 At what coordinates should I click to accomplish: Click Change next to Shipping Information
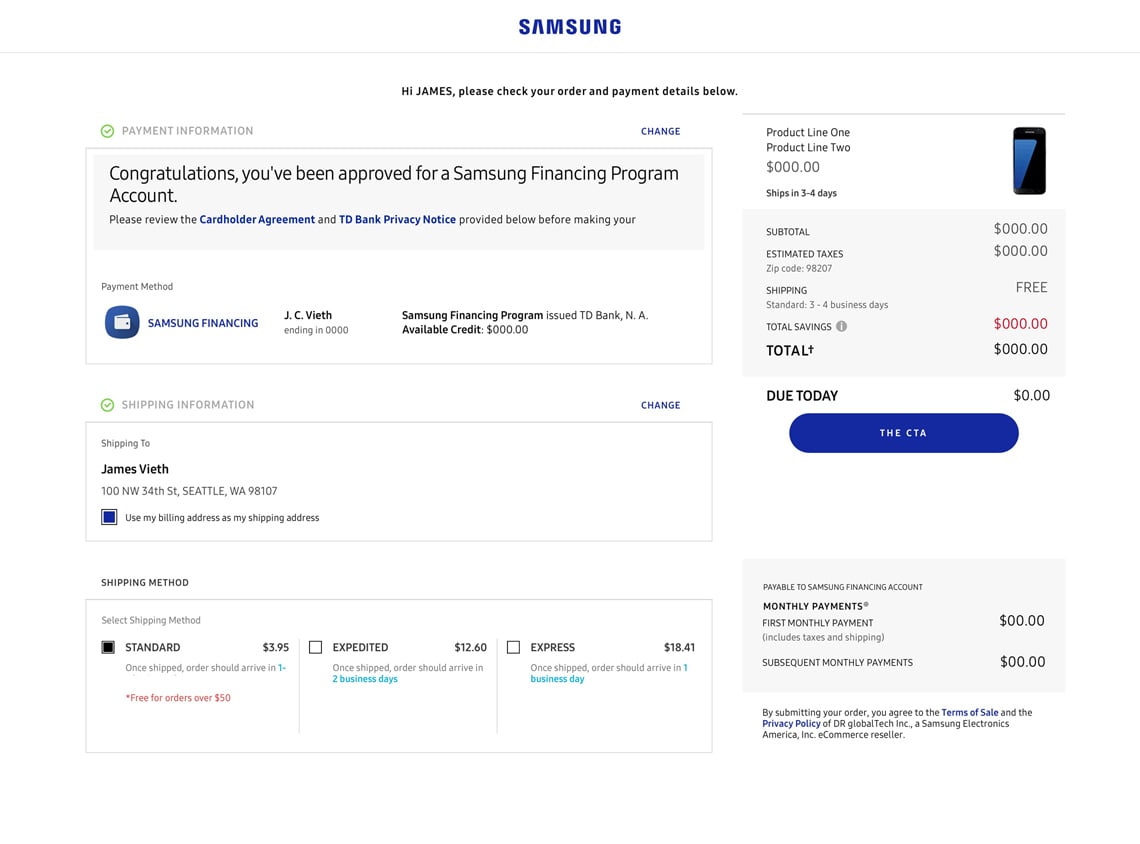(660, 405)
